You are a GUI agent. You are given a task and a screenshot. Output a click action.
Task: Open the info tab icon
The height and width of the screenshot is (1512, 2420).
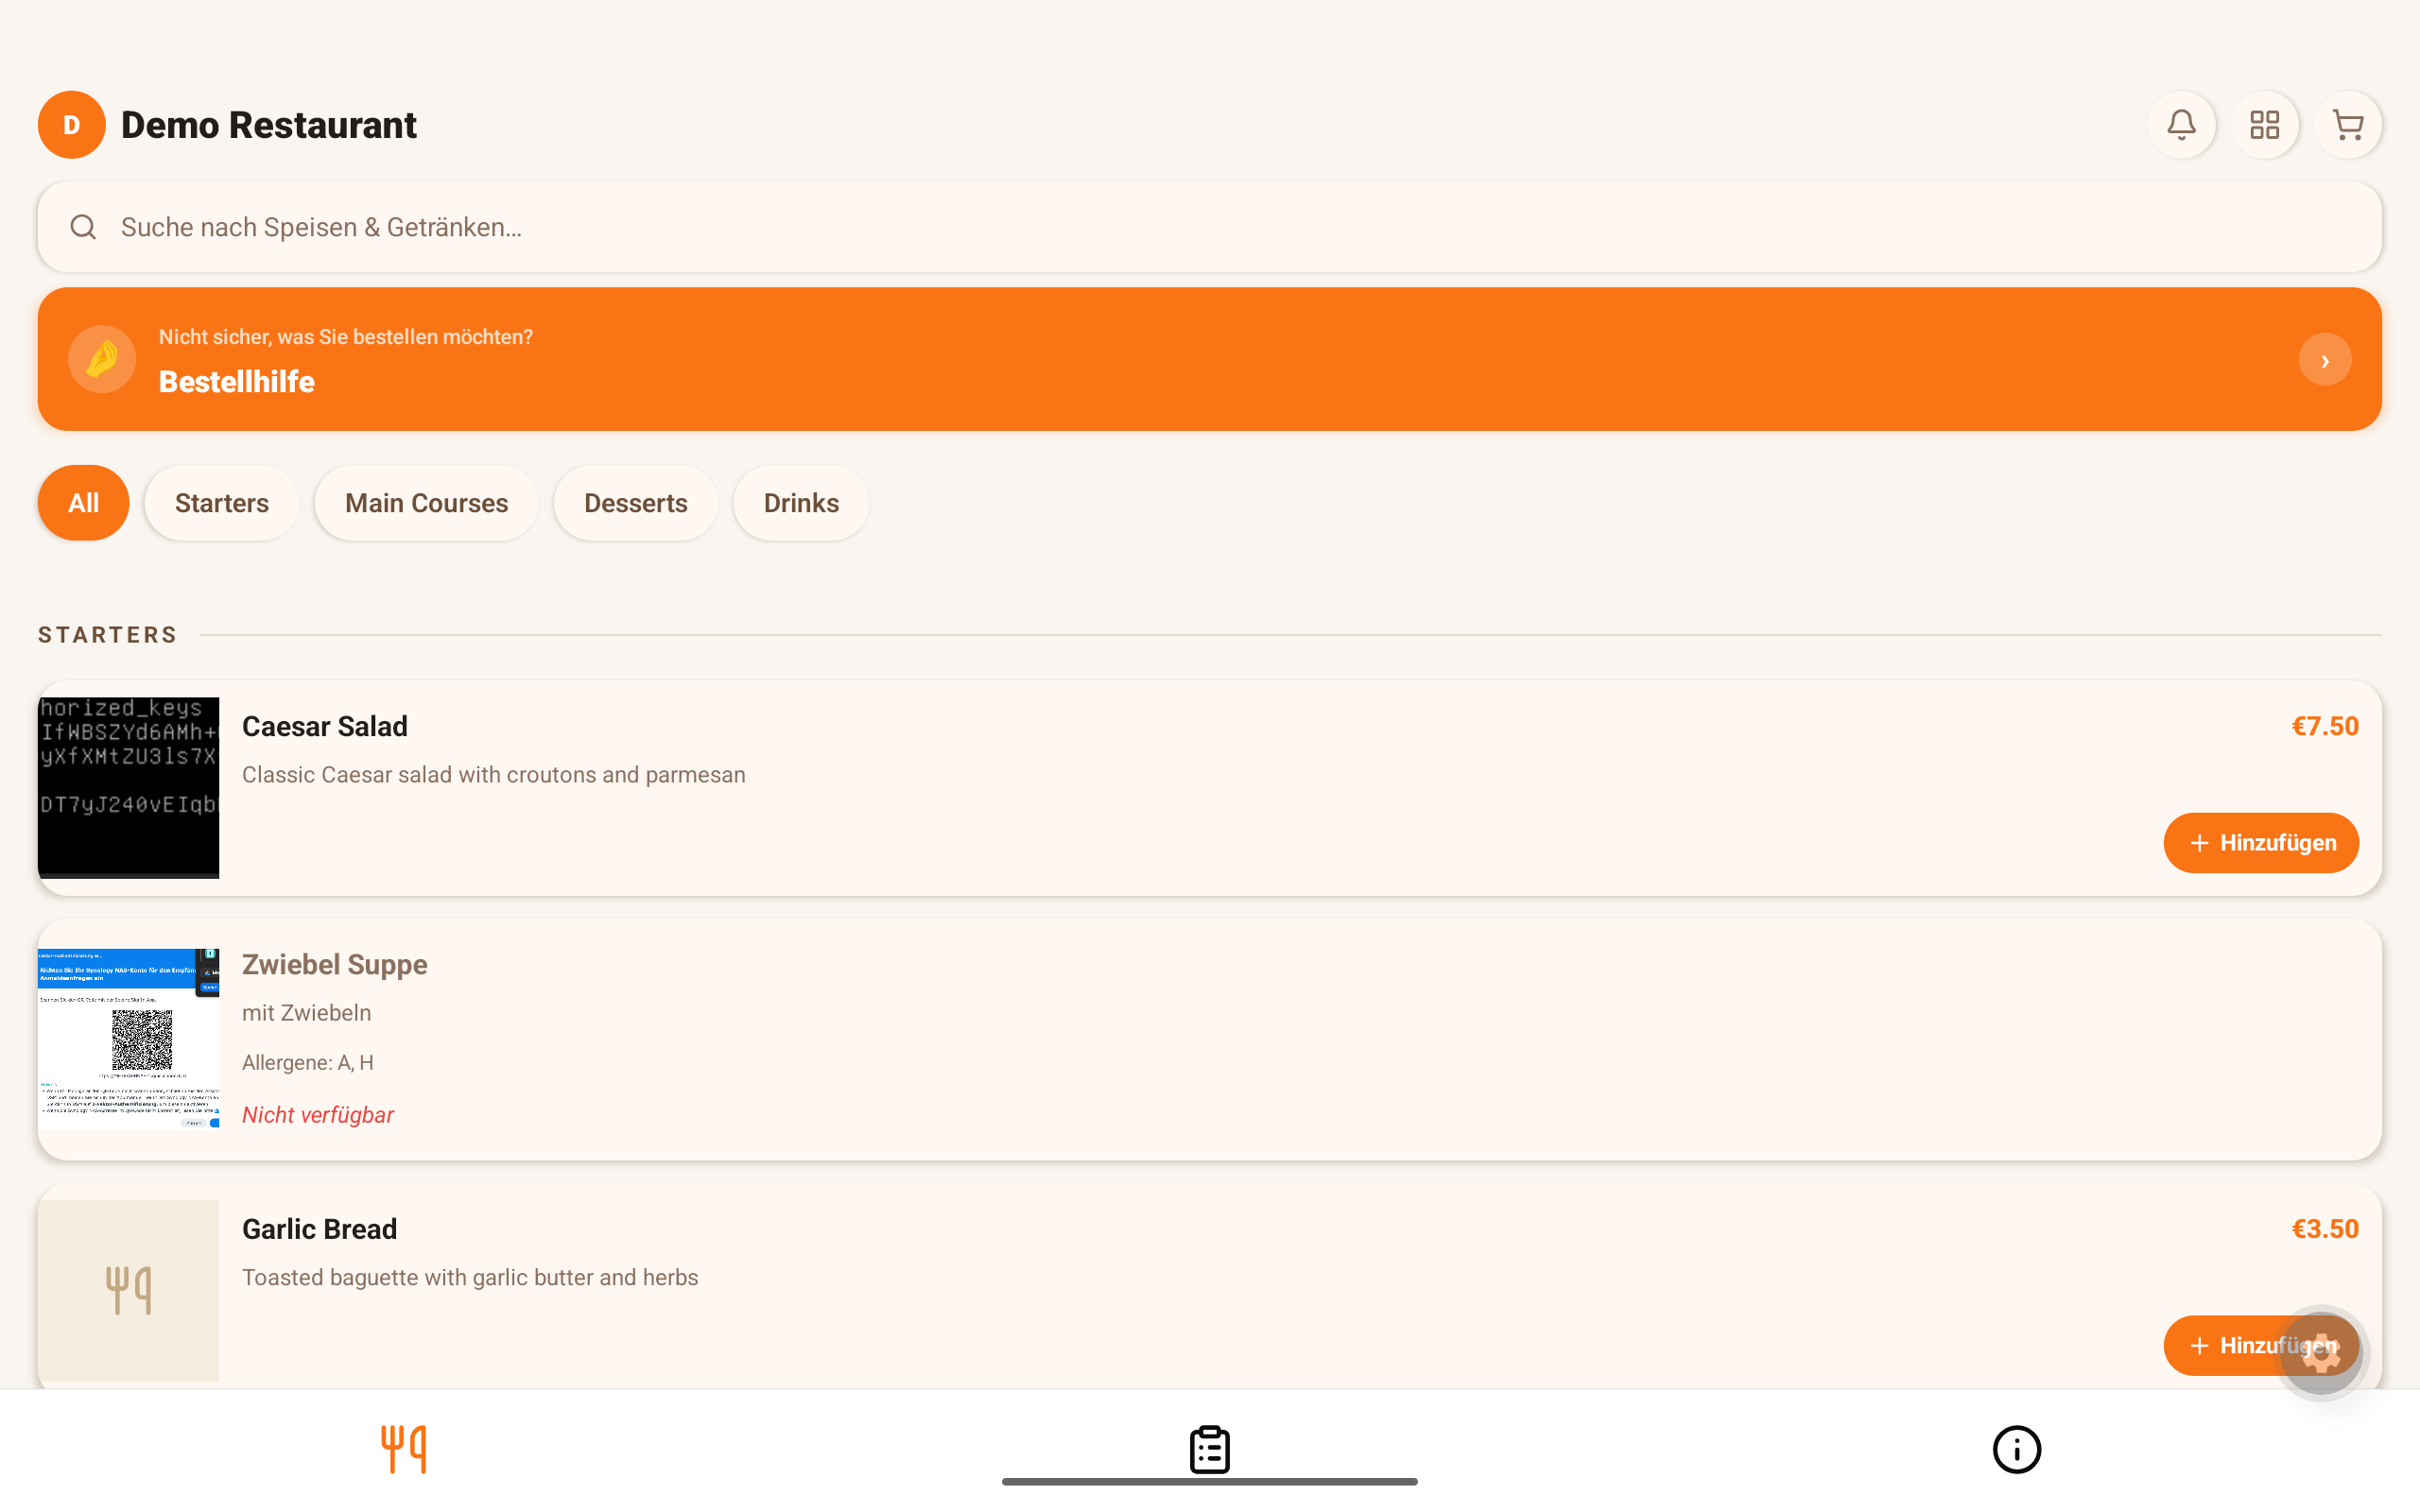pos(2016,1449)
